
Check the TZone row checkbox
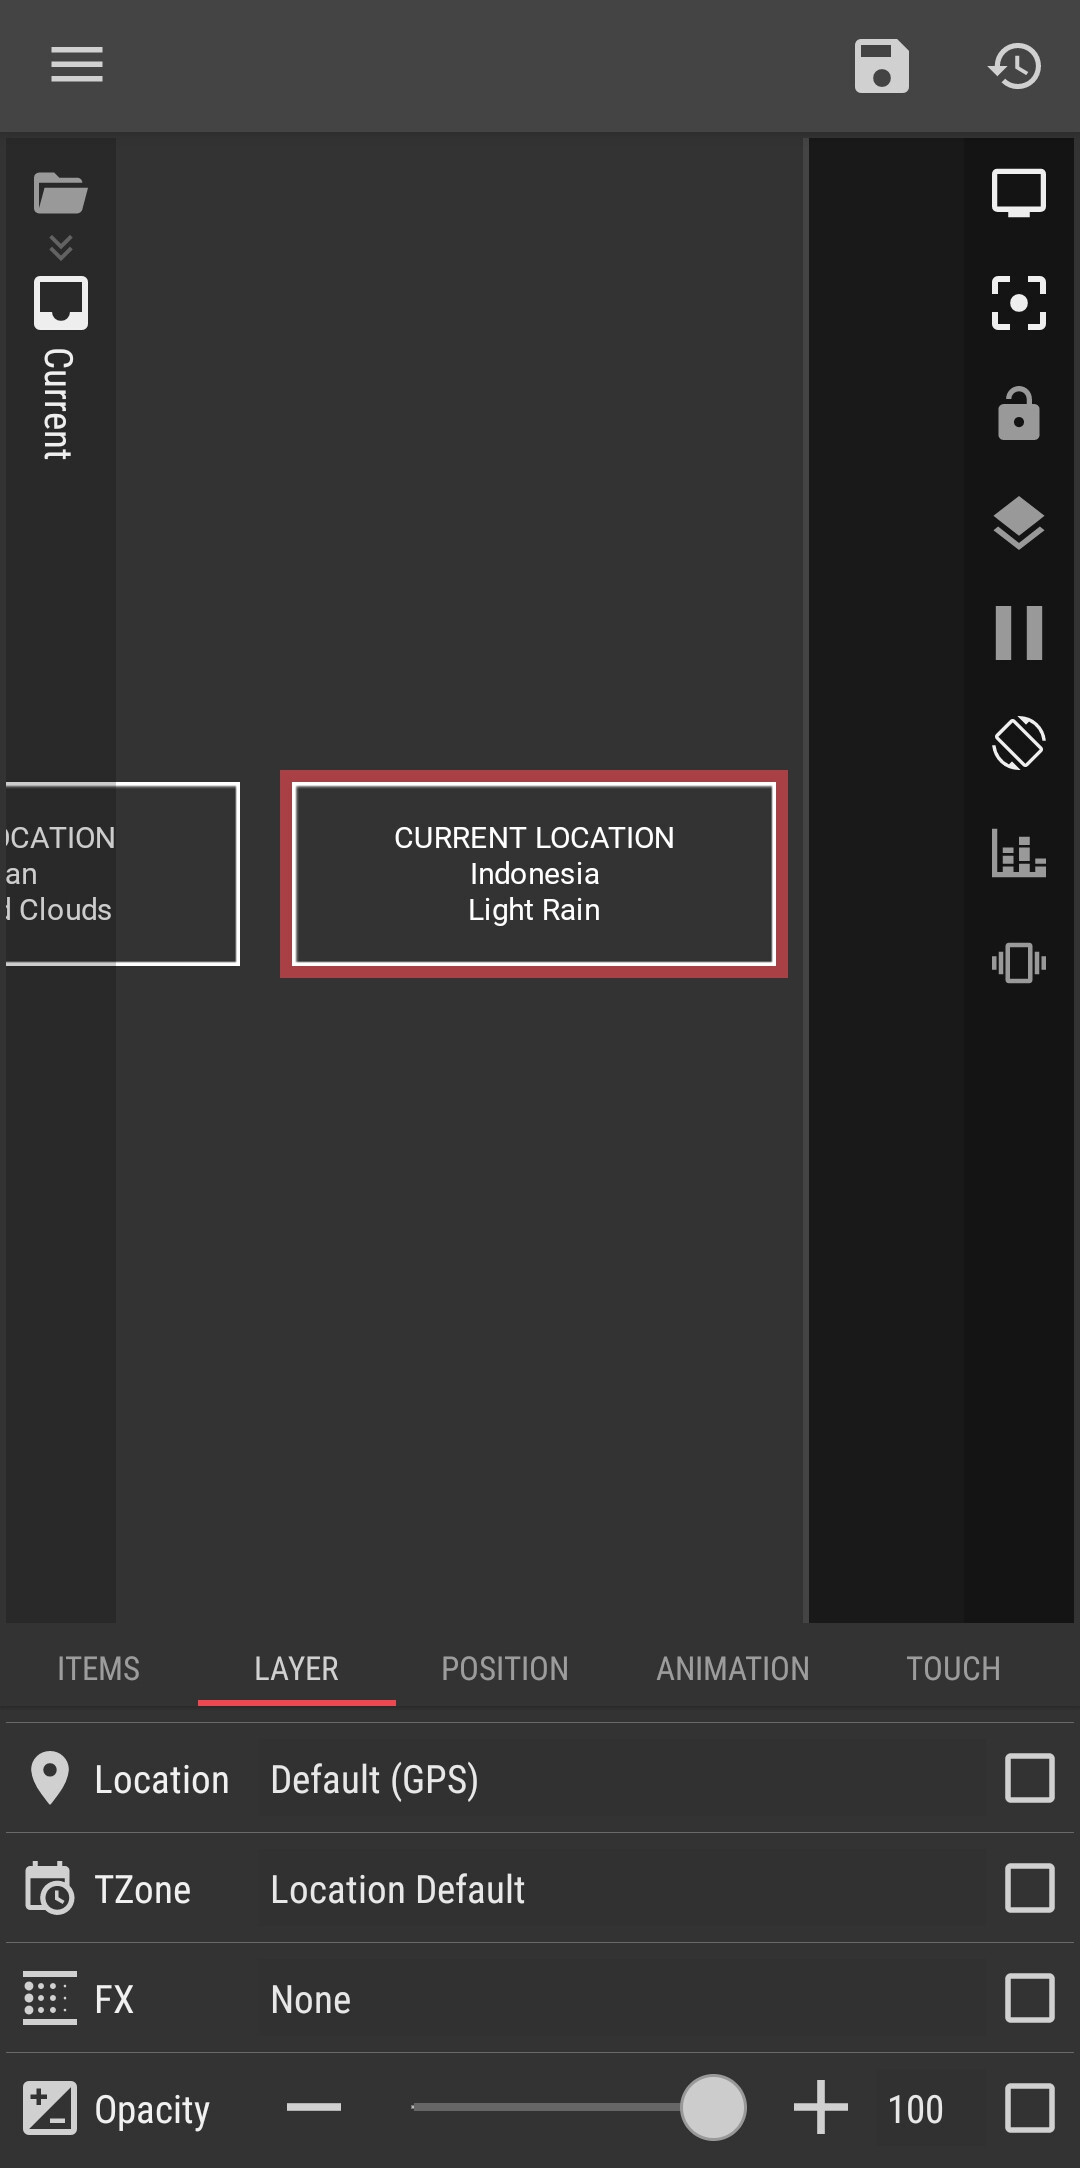1029,1888
